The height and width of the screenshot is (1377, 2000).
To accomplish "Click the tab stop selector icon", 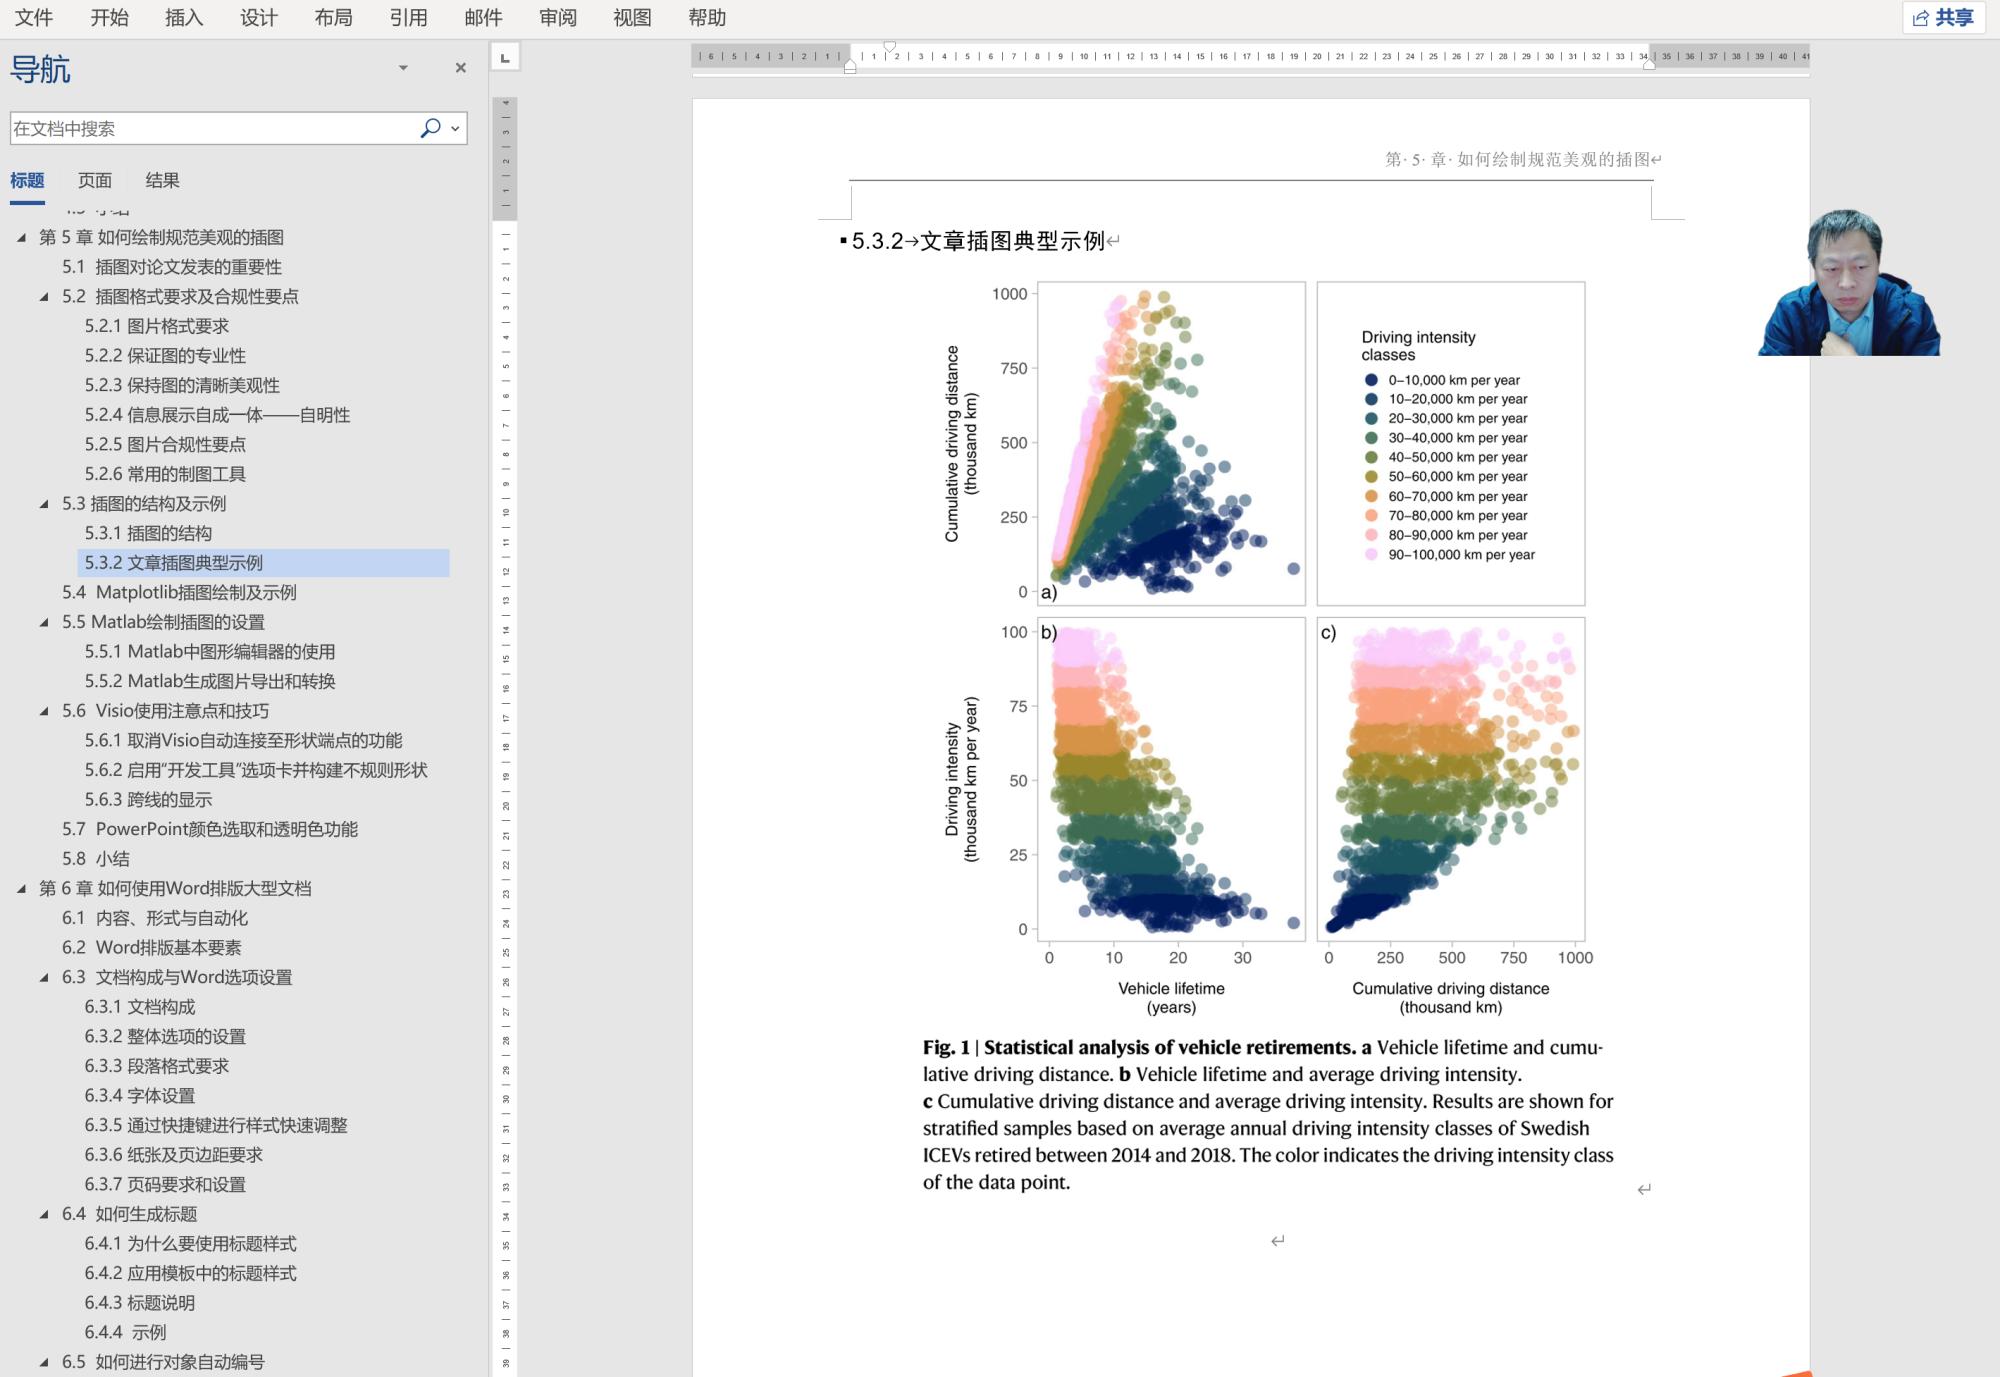I will [x=505, y=58].
